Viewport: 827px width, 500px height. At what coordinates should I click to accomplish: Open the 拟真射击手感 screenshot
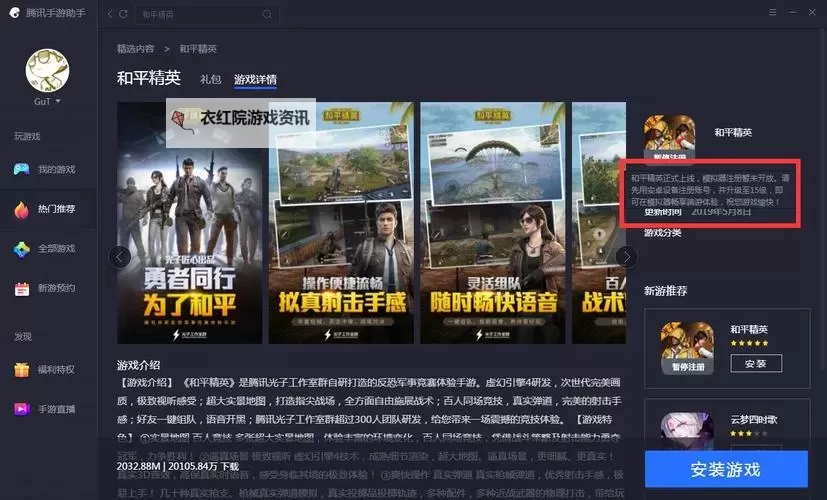[341, 223]
